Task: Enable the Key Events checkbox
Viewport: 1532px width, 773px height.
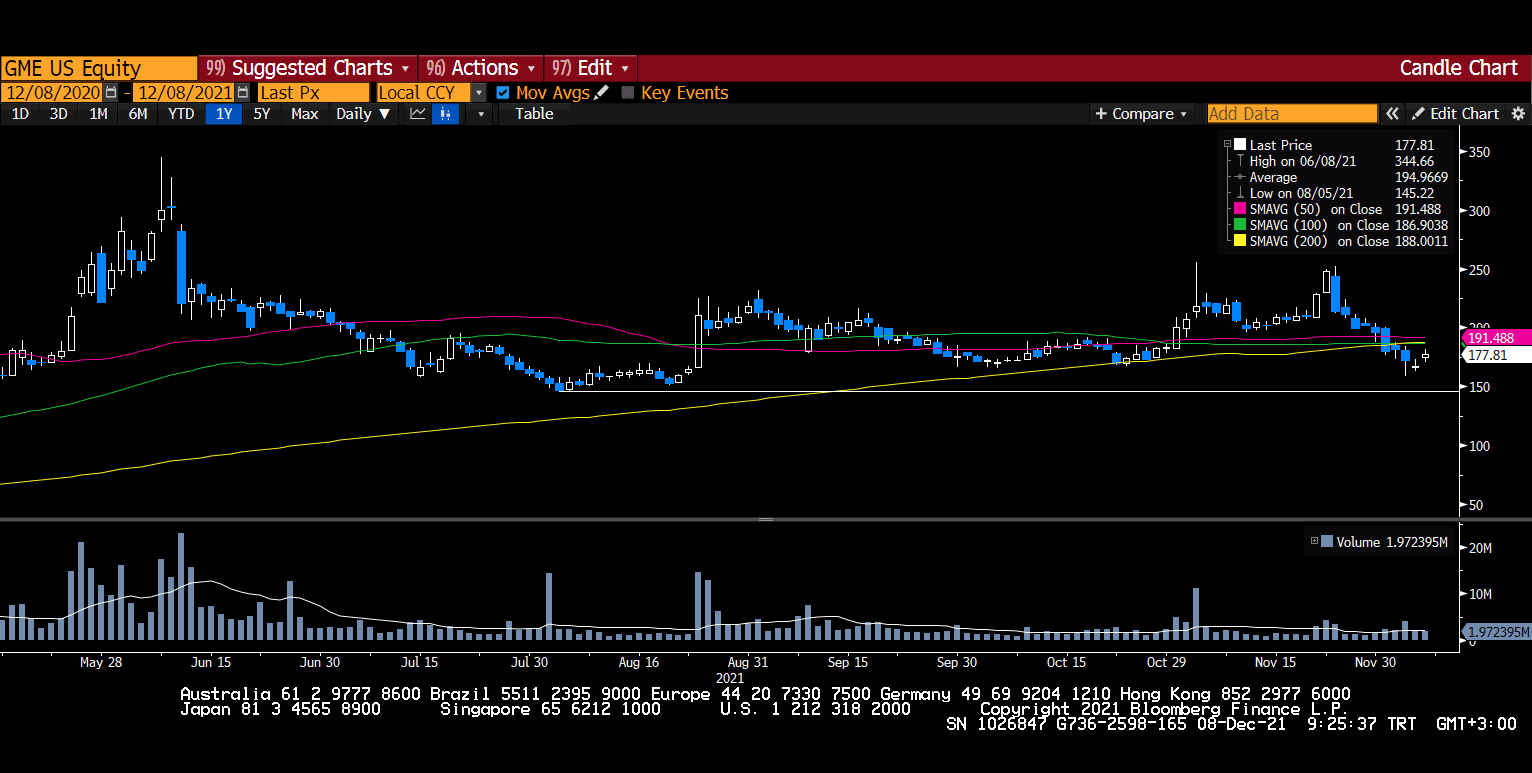Action: (628, 92)
